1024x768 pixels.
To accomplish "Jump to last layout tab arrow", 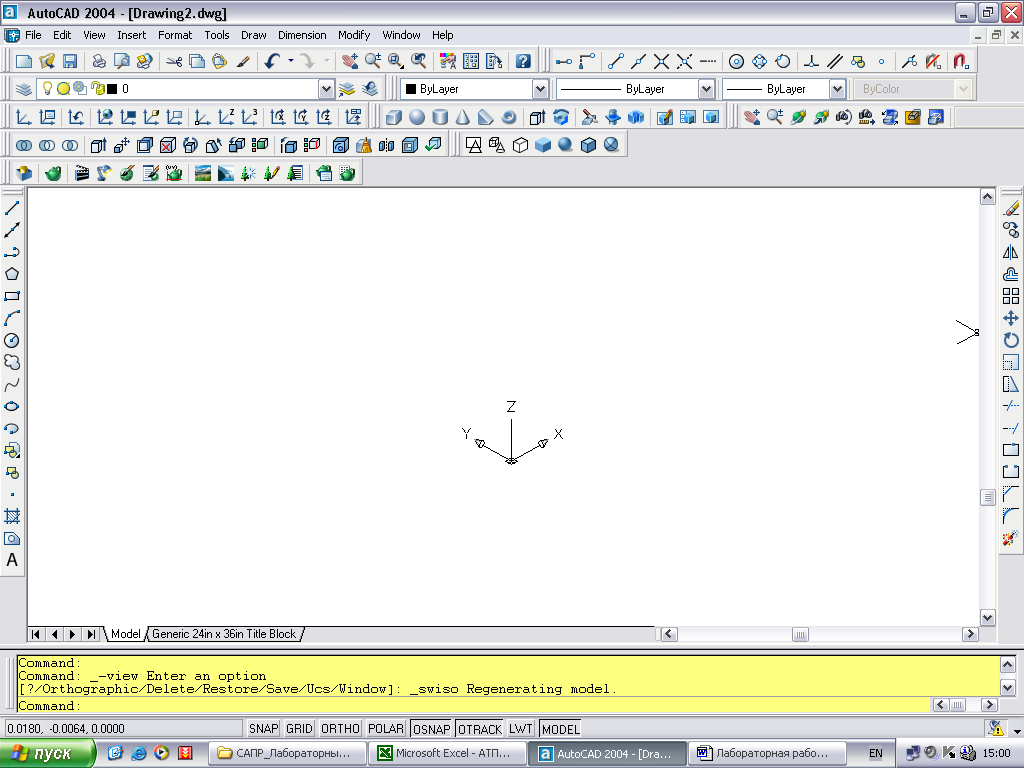I will 91,634.
